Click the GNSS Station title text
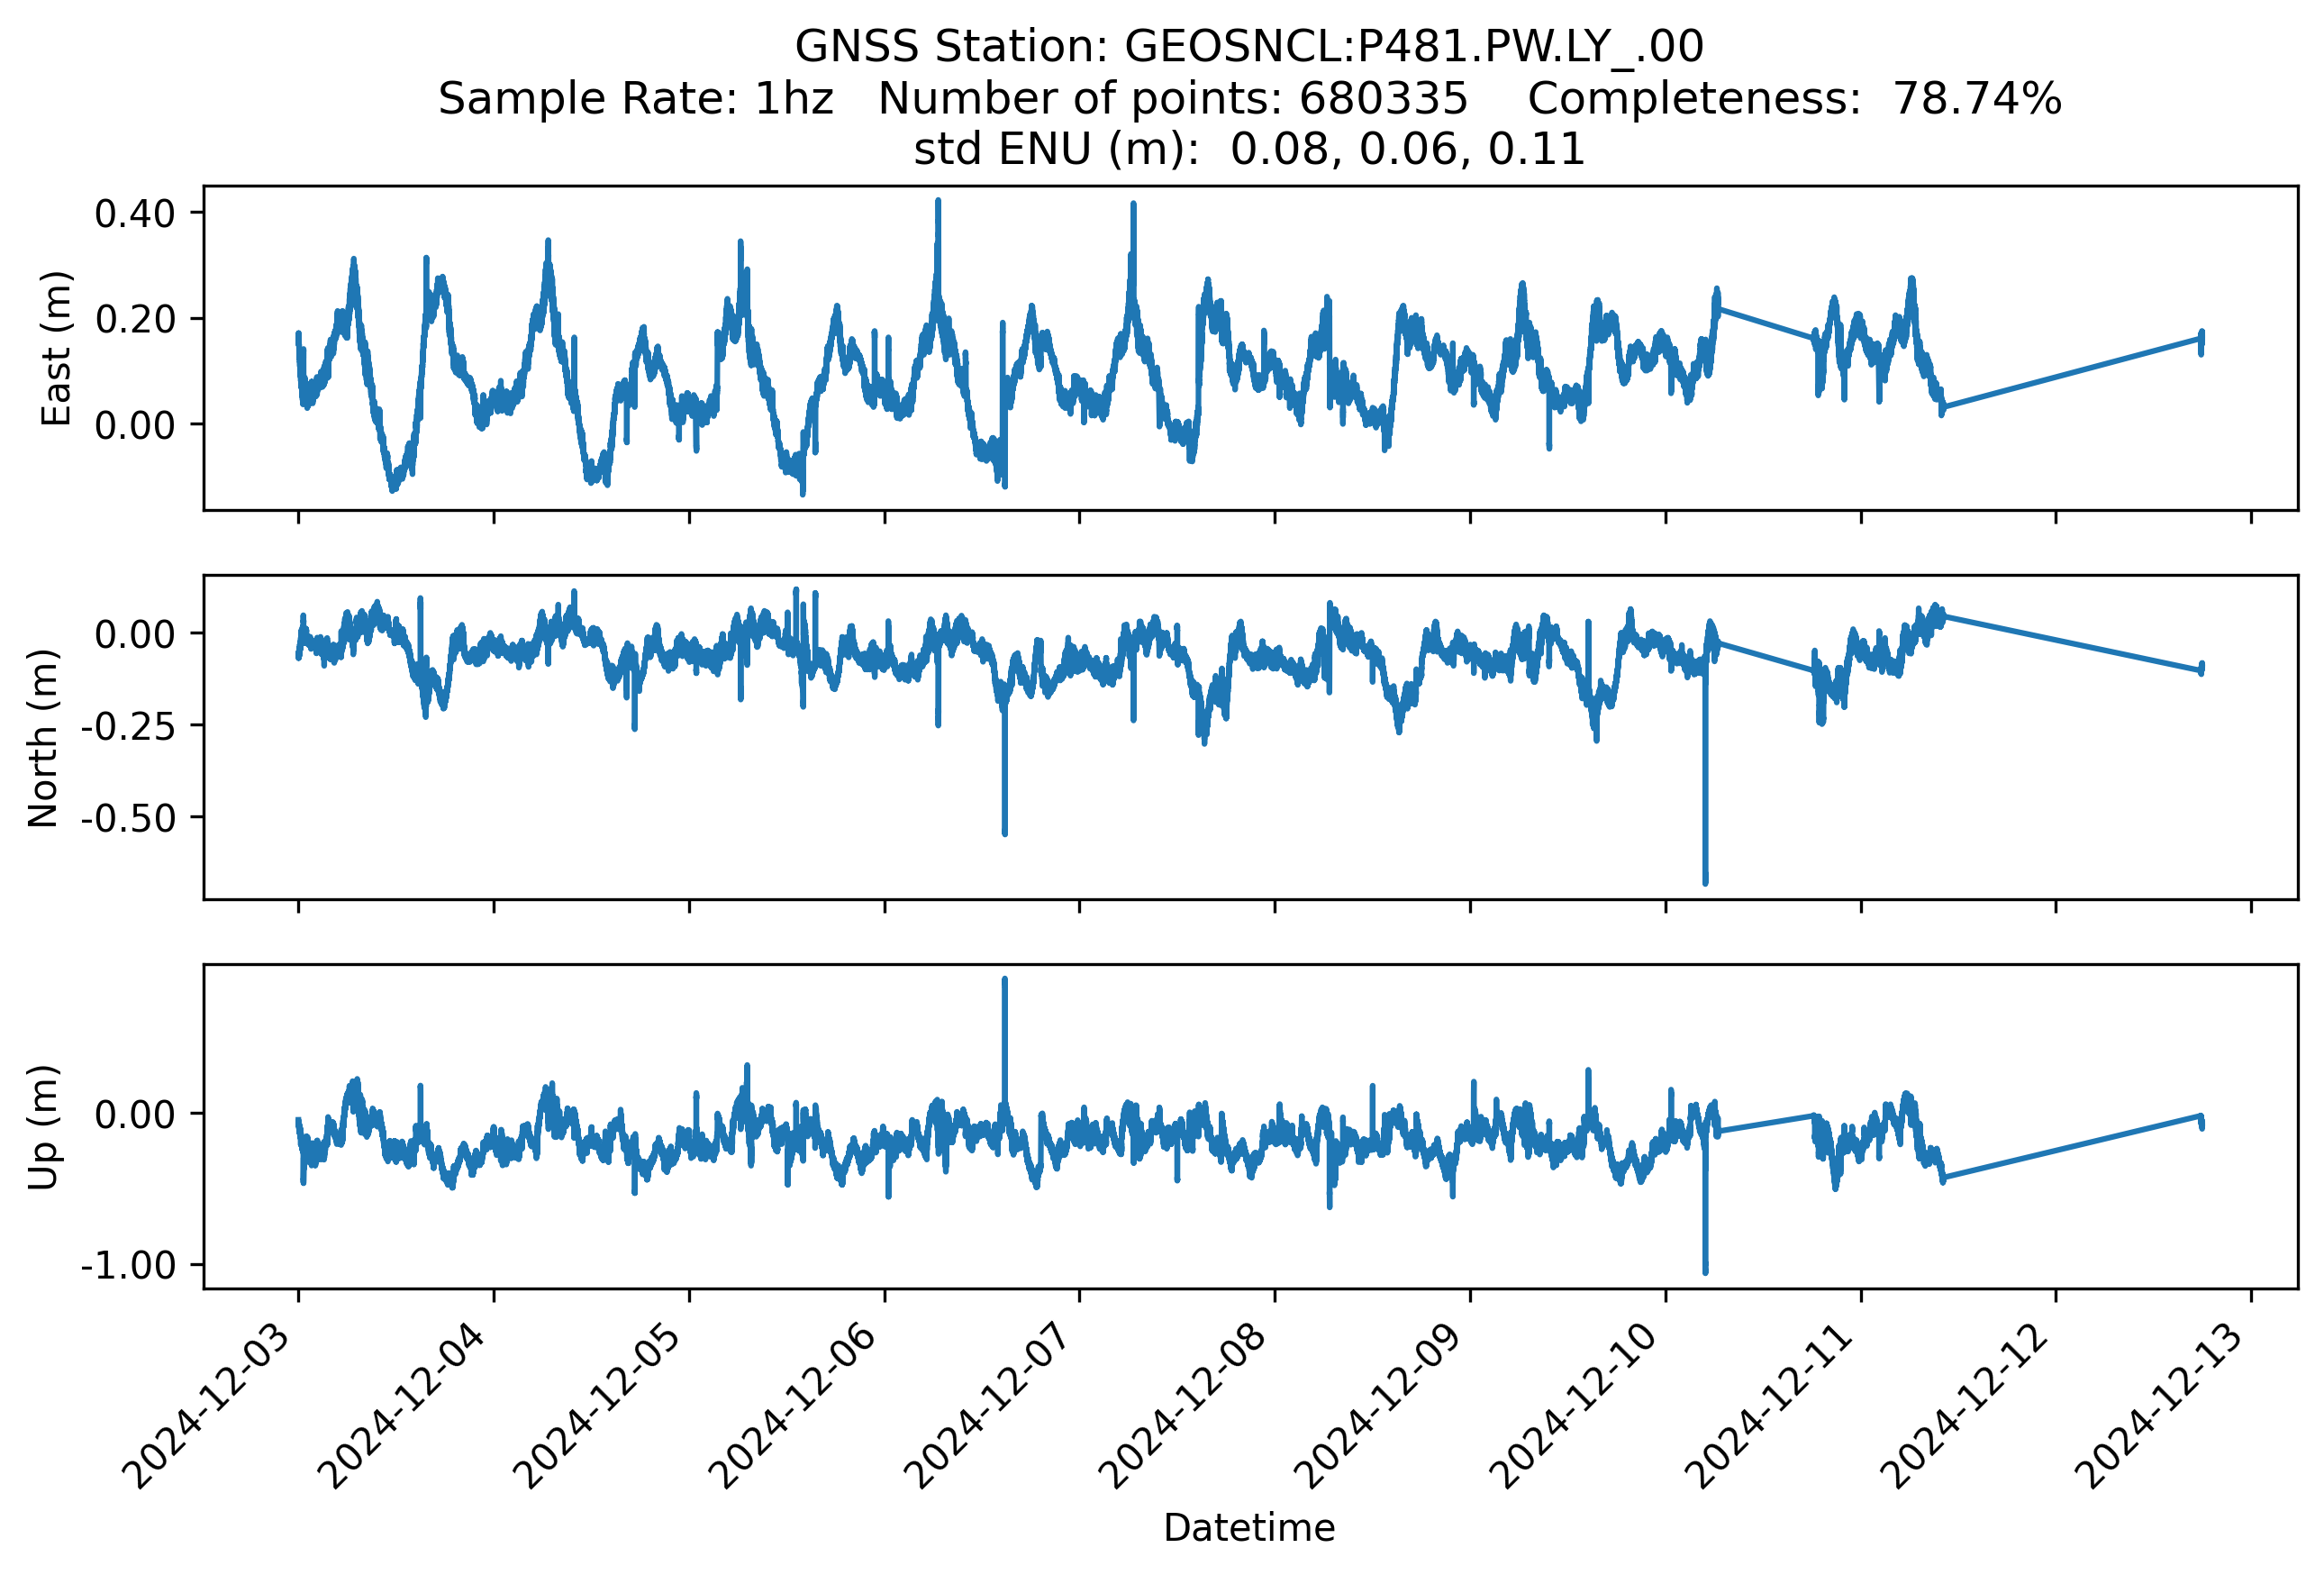This screenshot has width=2324, height=1575. click(x=1249, y=47)
